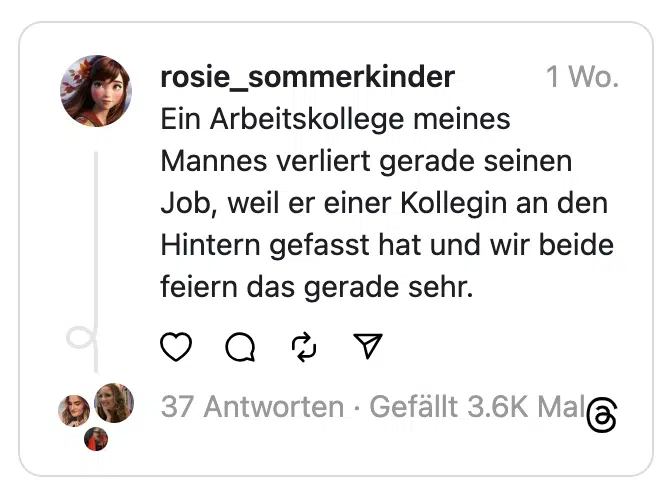664x496 pixels.
Task: Click the leftmost small replier avatar
Action: coord(73,409)
